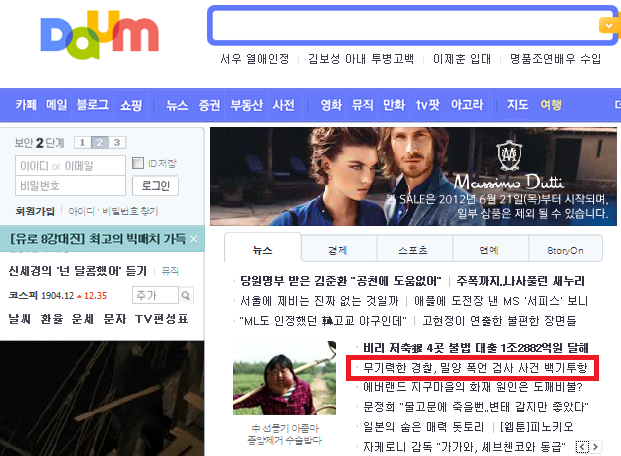Set security level to 2

click(x=99, y=142)
